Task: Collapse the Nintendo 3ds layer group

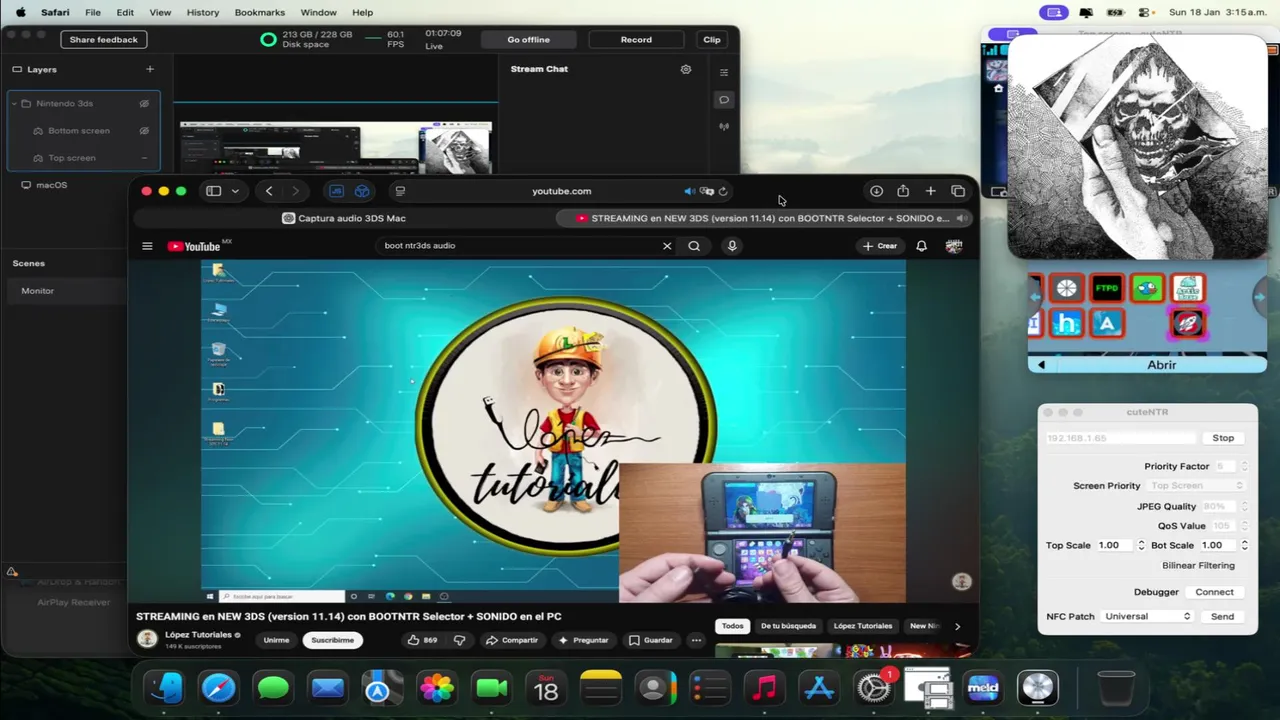Action: tap(13, 103)
